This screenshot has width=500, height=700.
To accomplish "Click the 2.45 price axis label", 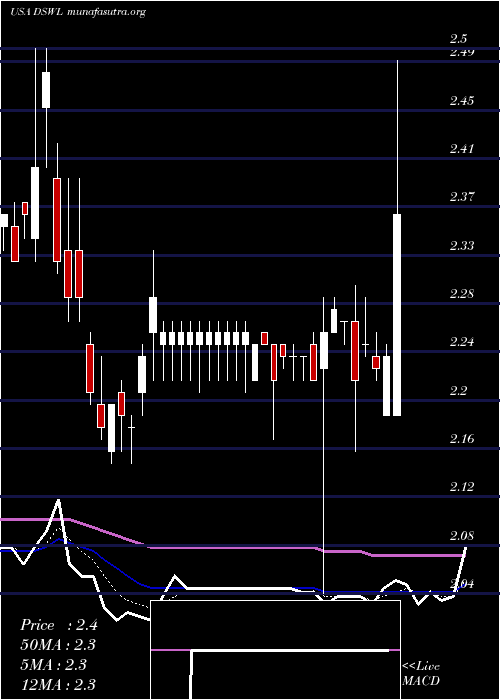I will click(462, 101).
